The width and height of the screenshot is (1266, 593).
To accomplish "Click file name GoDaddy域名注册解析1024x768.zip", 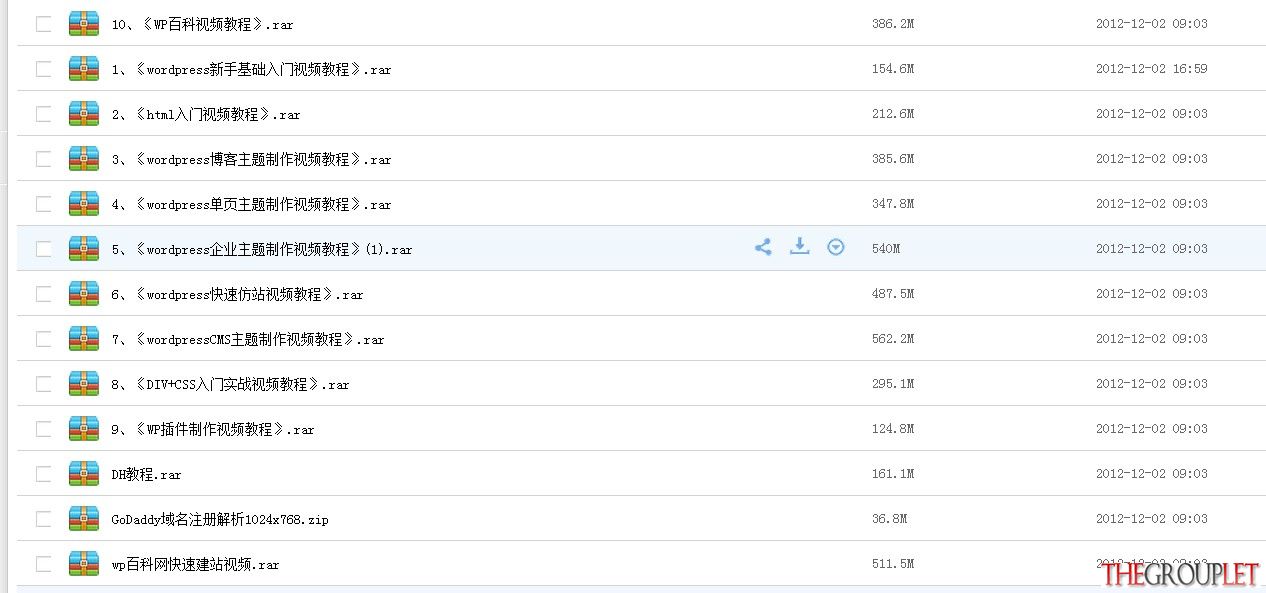I will pos(220,519).
